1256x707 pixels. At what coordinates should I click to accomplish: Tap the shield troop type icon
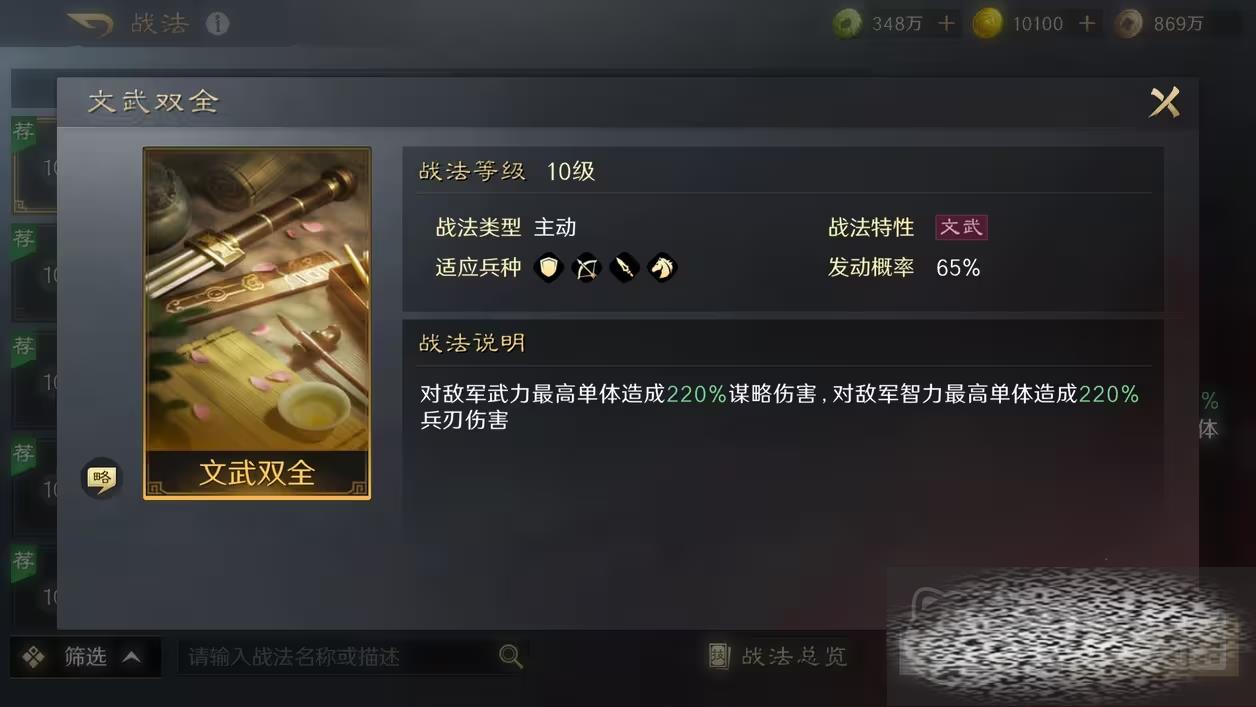[548, 268]
